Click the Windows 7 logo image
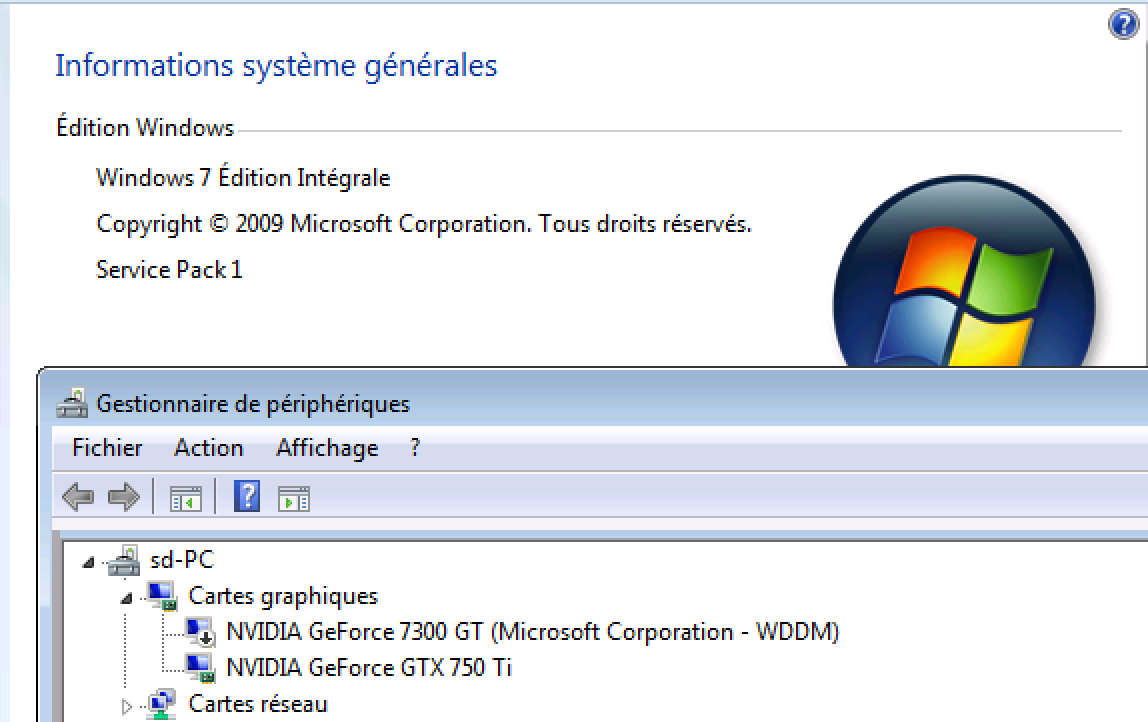Image resolution: width=1148 pixels, height=722 pixels. pyautogui.click(x=964, y=271)
